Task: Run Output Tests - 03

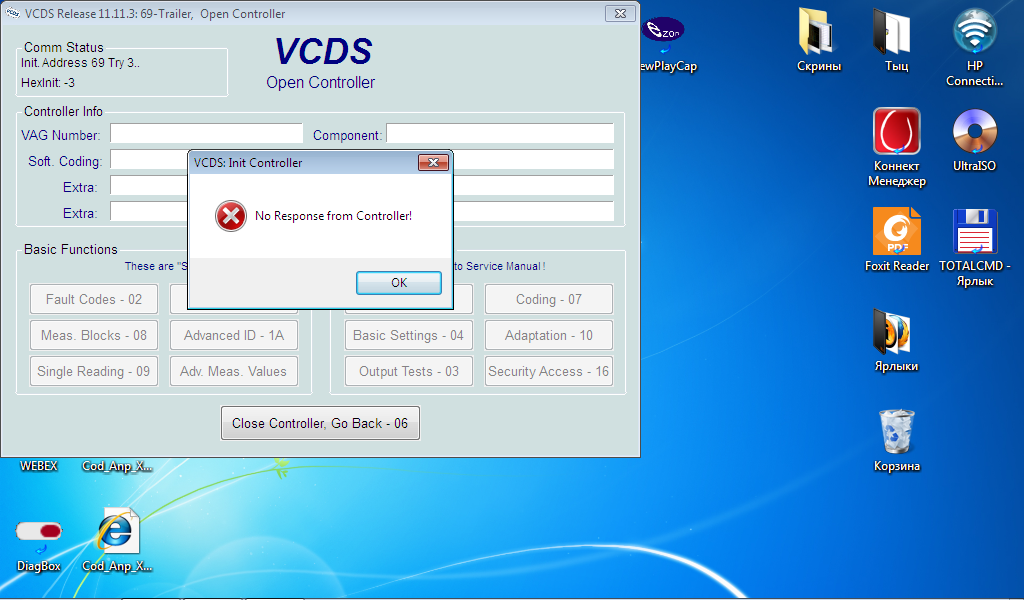Action: tap(409, 371)
